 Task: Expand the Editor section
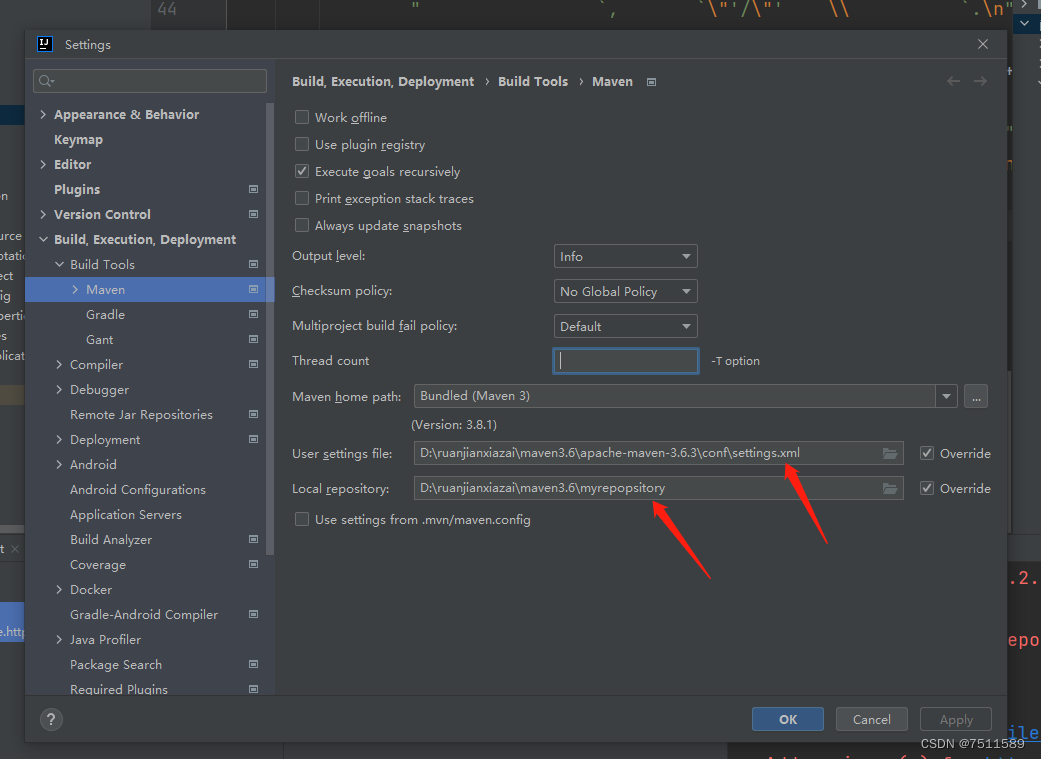click(x=43, y=164)
